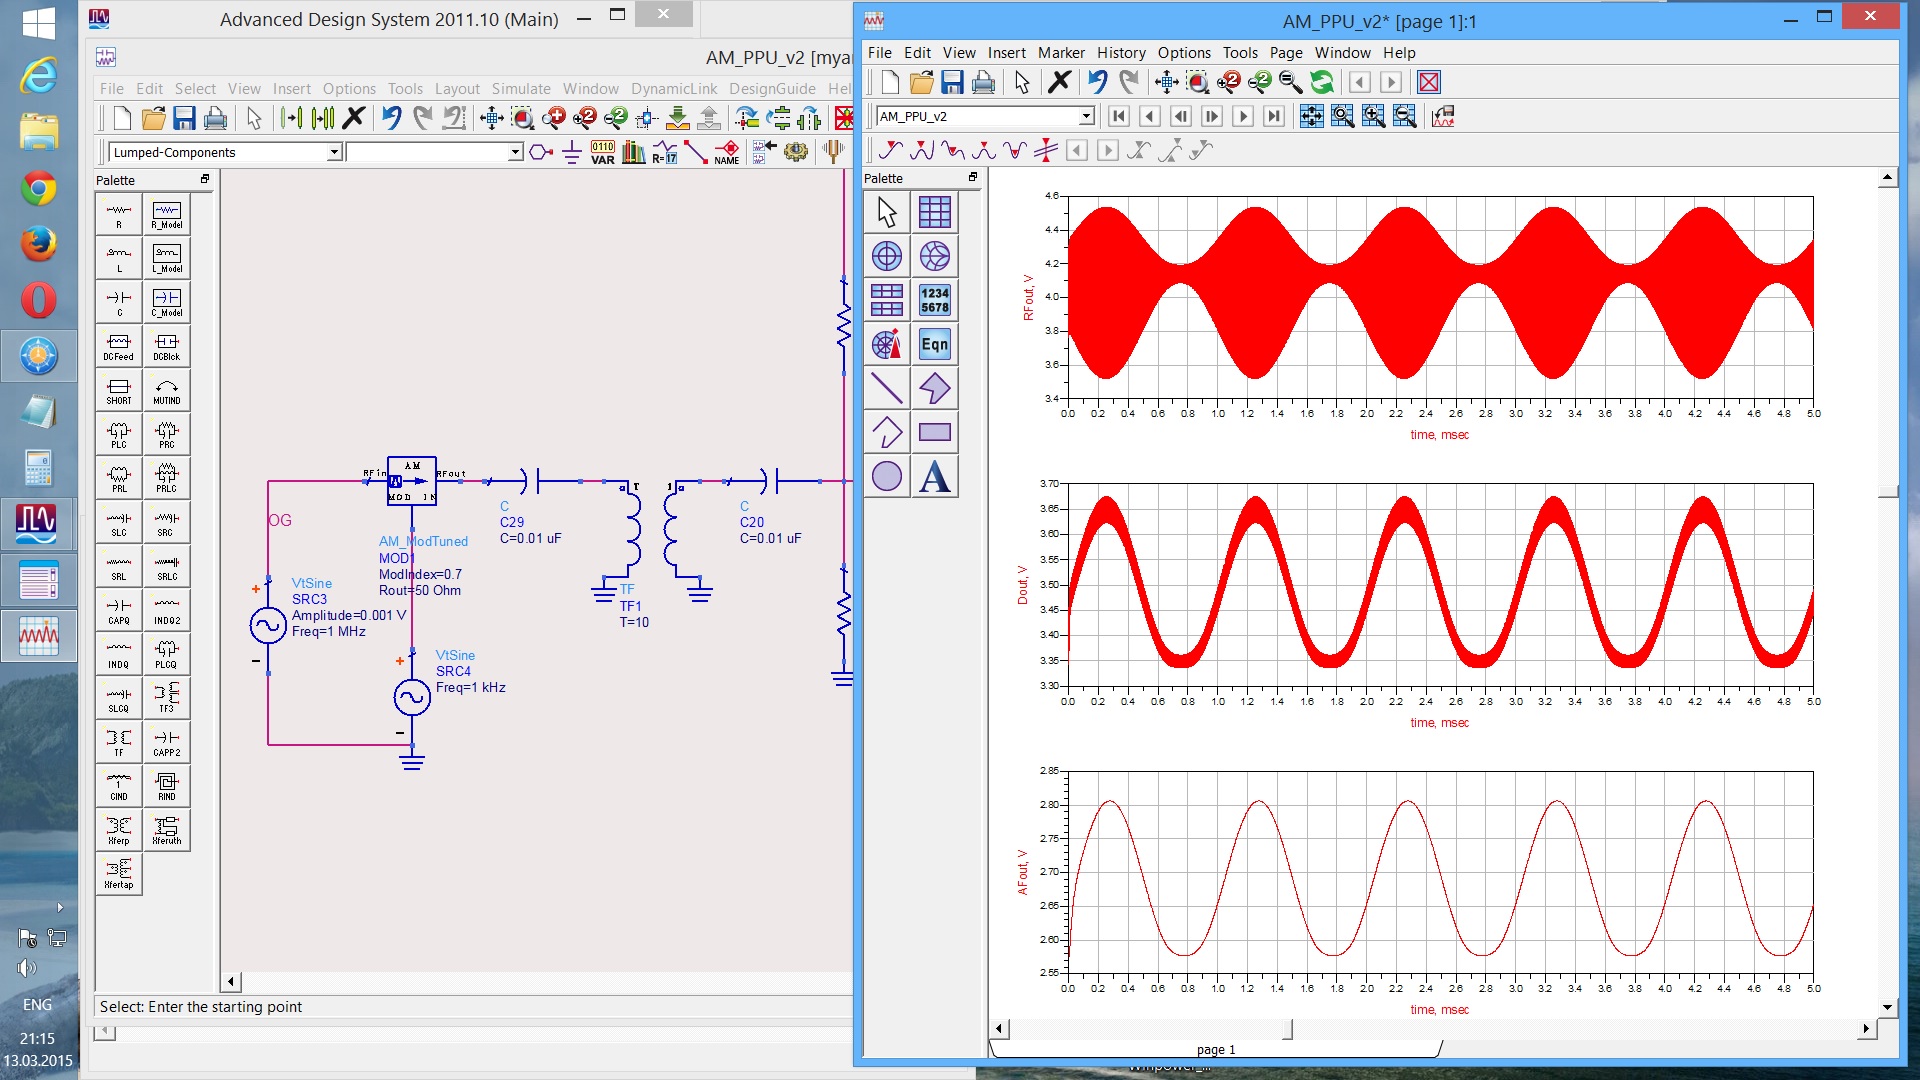Insert a new marker on trace

(x=891, y=150)
